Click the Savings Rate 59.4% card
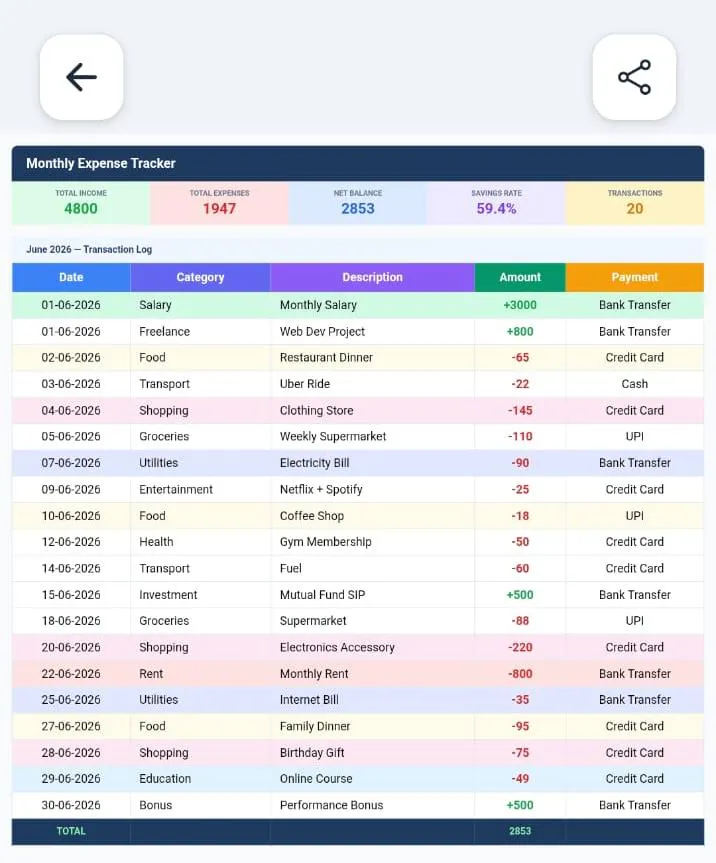Viewport: 716px width, 863px height. click(496, 203)
